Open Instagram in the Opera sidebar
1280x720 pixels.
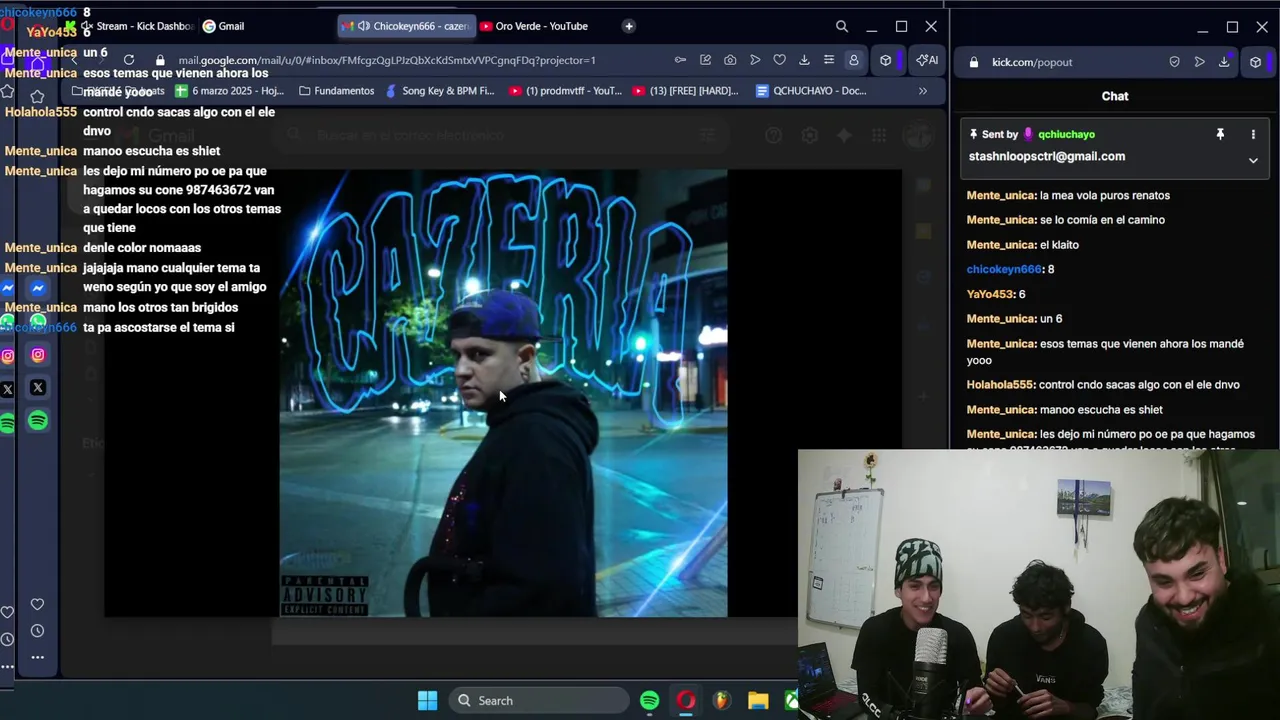(38, 355)
